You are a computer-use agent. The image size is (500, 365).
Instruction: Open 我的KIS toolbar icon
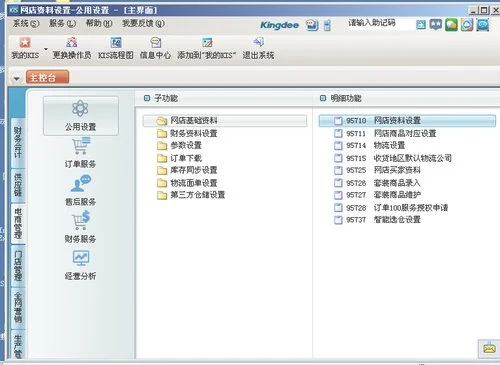(25, 43)
